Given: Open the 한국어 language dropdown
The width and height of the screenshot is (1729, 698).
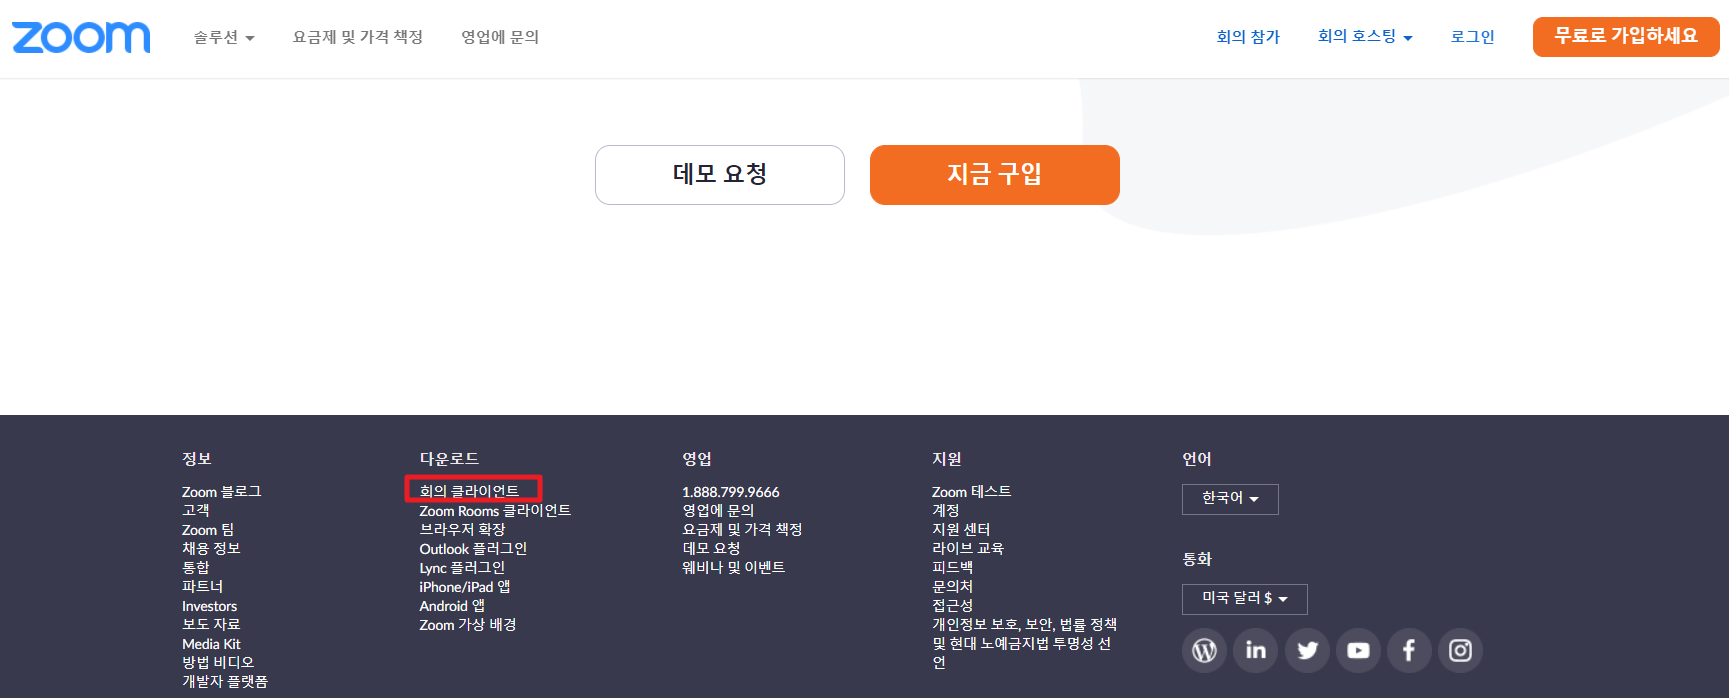Looking at the screenshot, I should pos(1230,499).
